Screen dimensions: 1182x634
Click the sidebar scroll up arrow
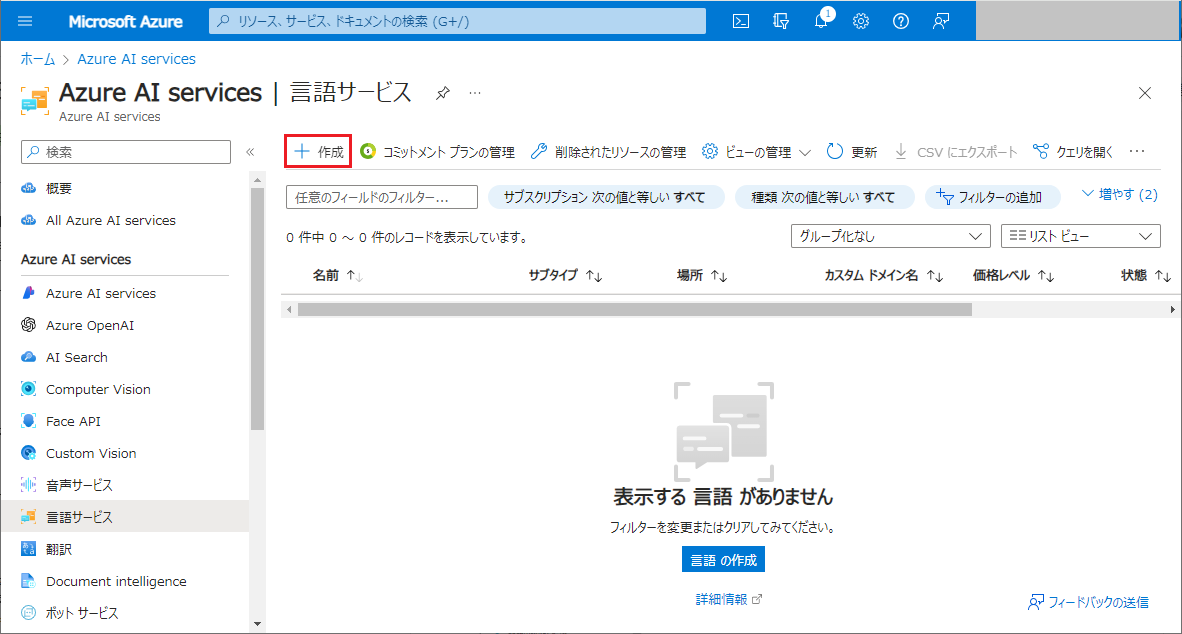coord(258,180)
